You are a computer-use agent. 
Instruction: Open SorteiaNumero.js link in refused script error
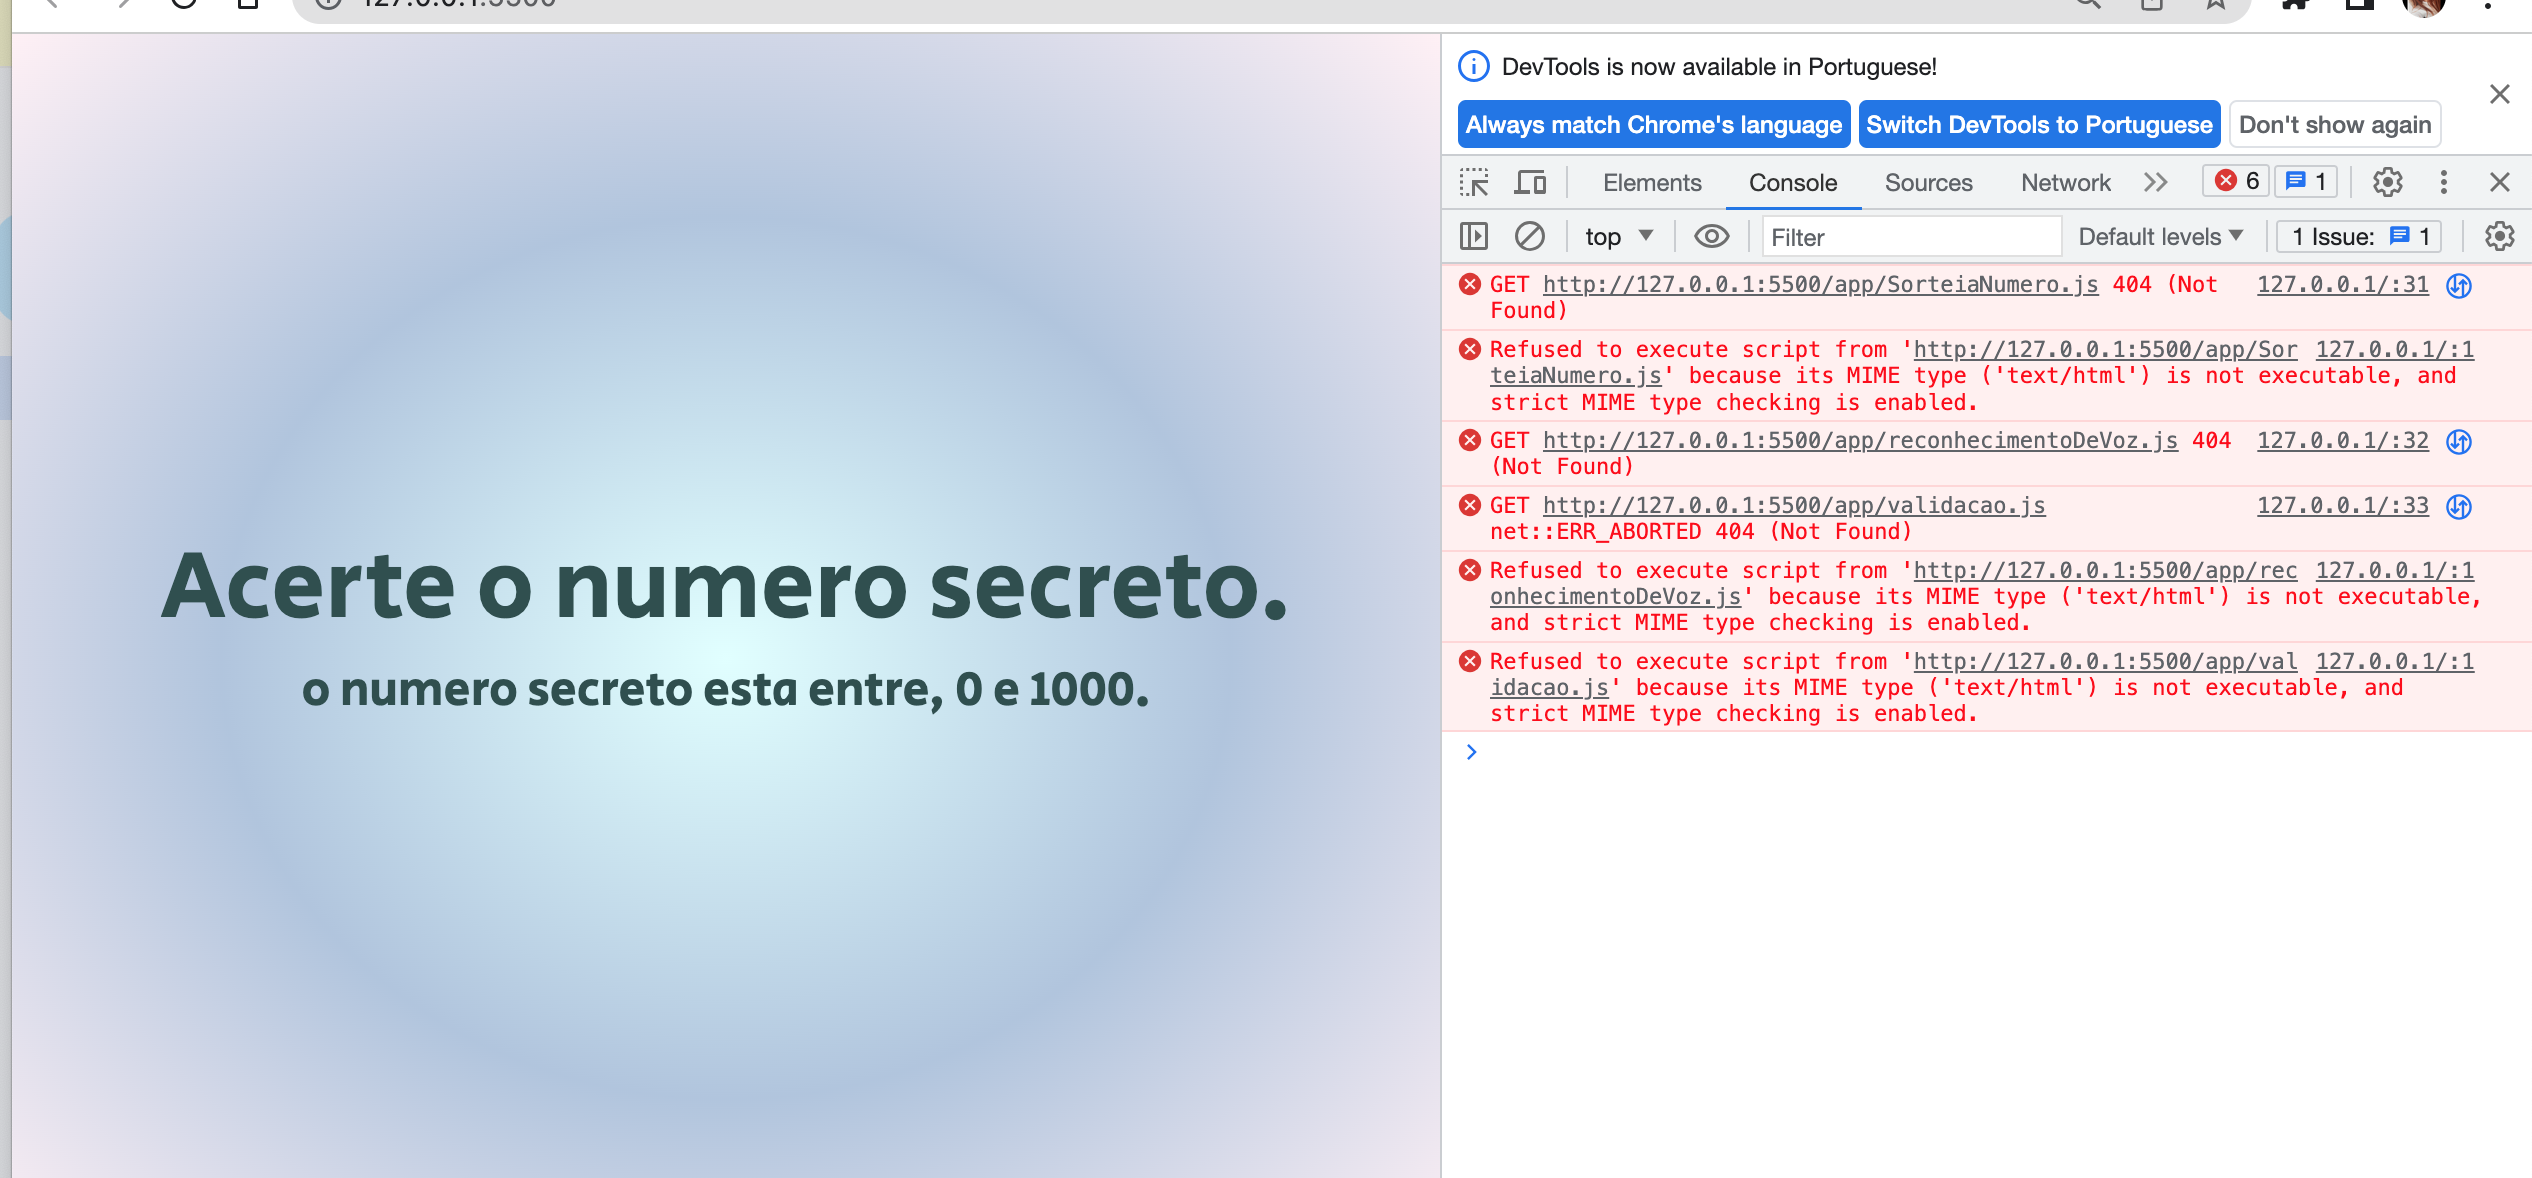pyautogui.click(x=2105, y=349)
